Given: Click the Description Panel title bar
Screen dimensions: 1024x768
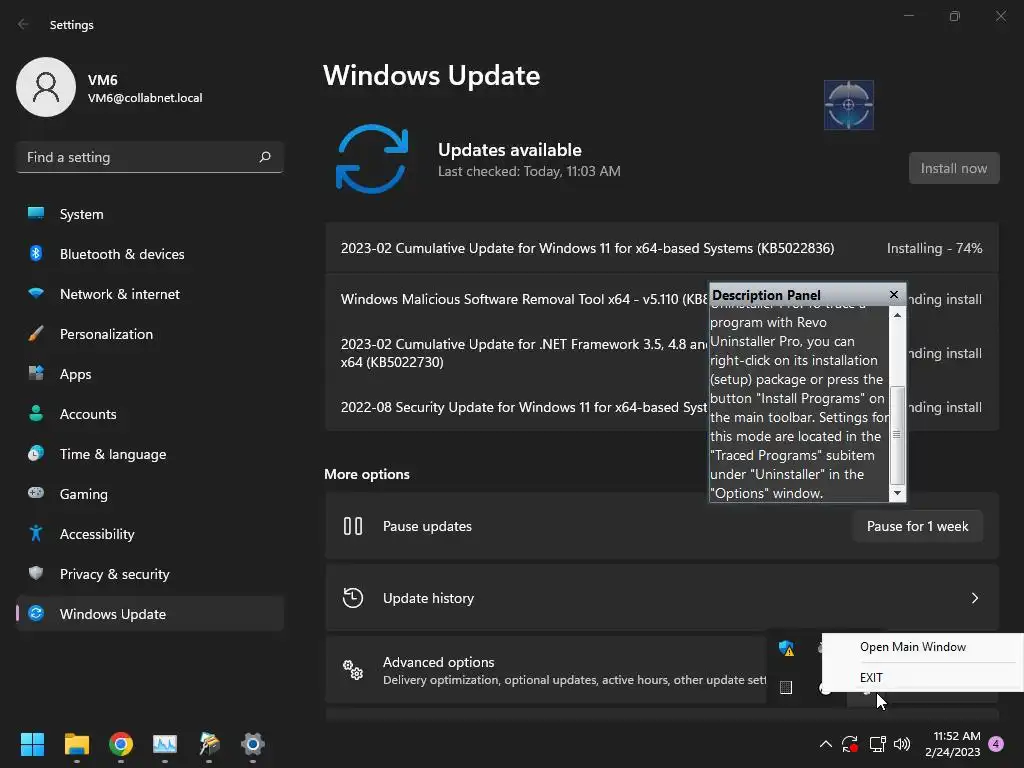Looking at the screenshot, I should 798,295.
